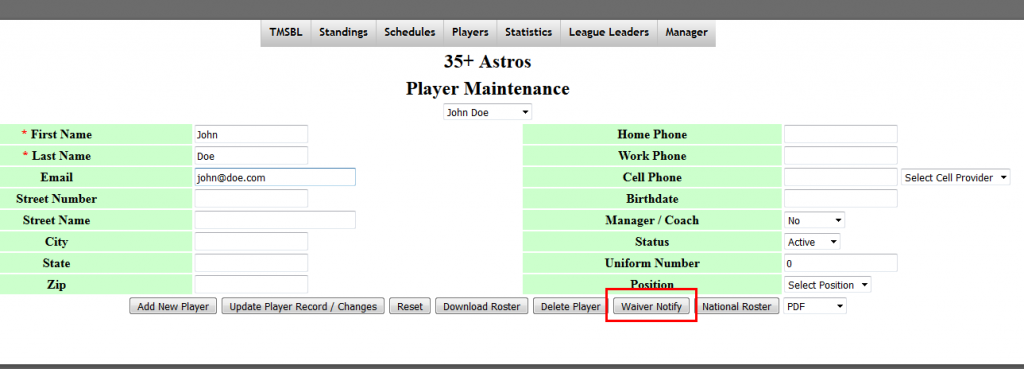The width and height of the screenshot is (1024, 369).
Task: Click the Birthdate input field
Action: pyautogui.click(x=840, y=199)
